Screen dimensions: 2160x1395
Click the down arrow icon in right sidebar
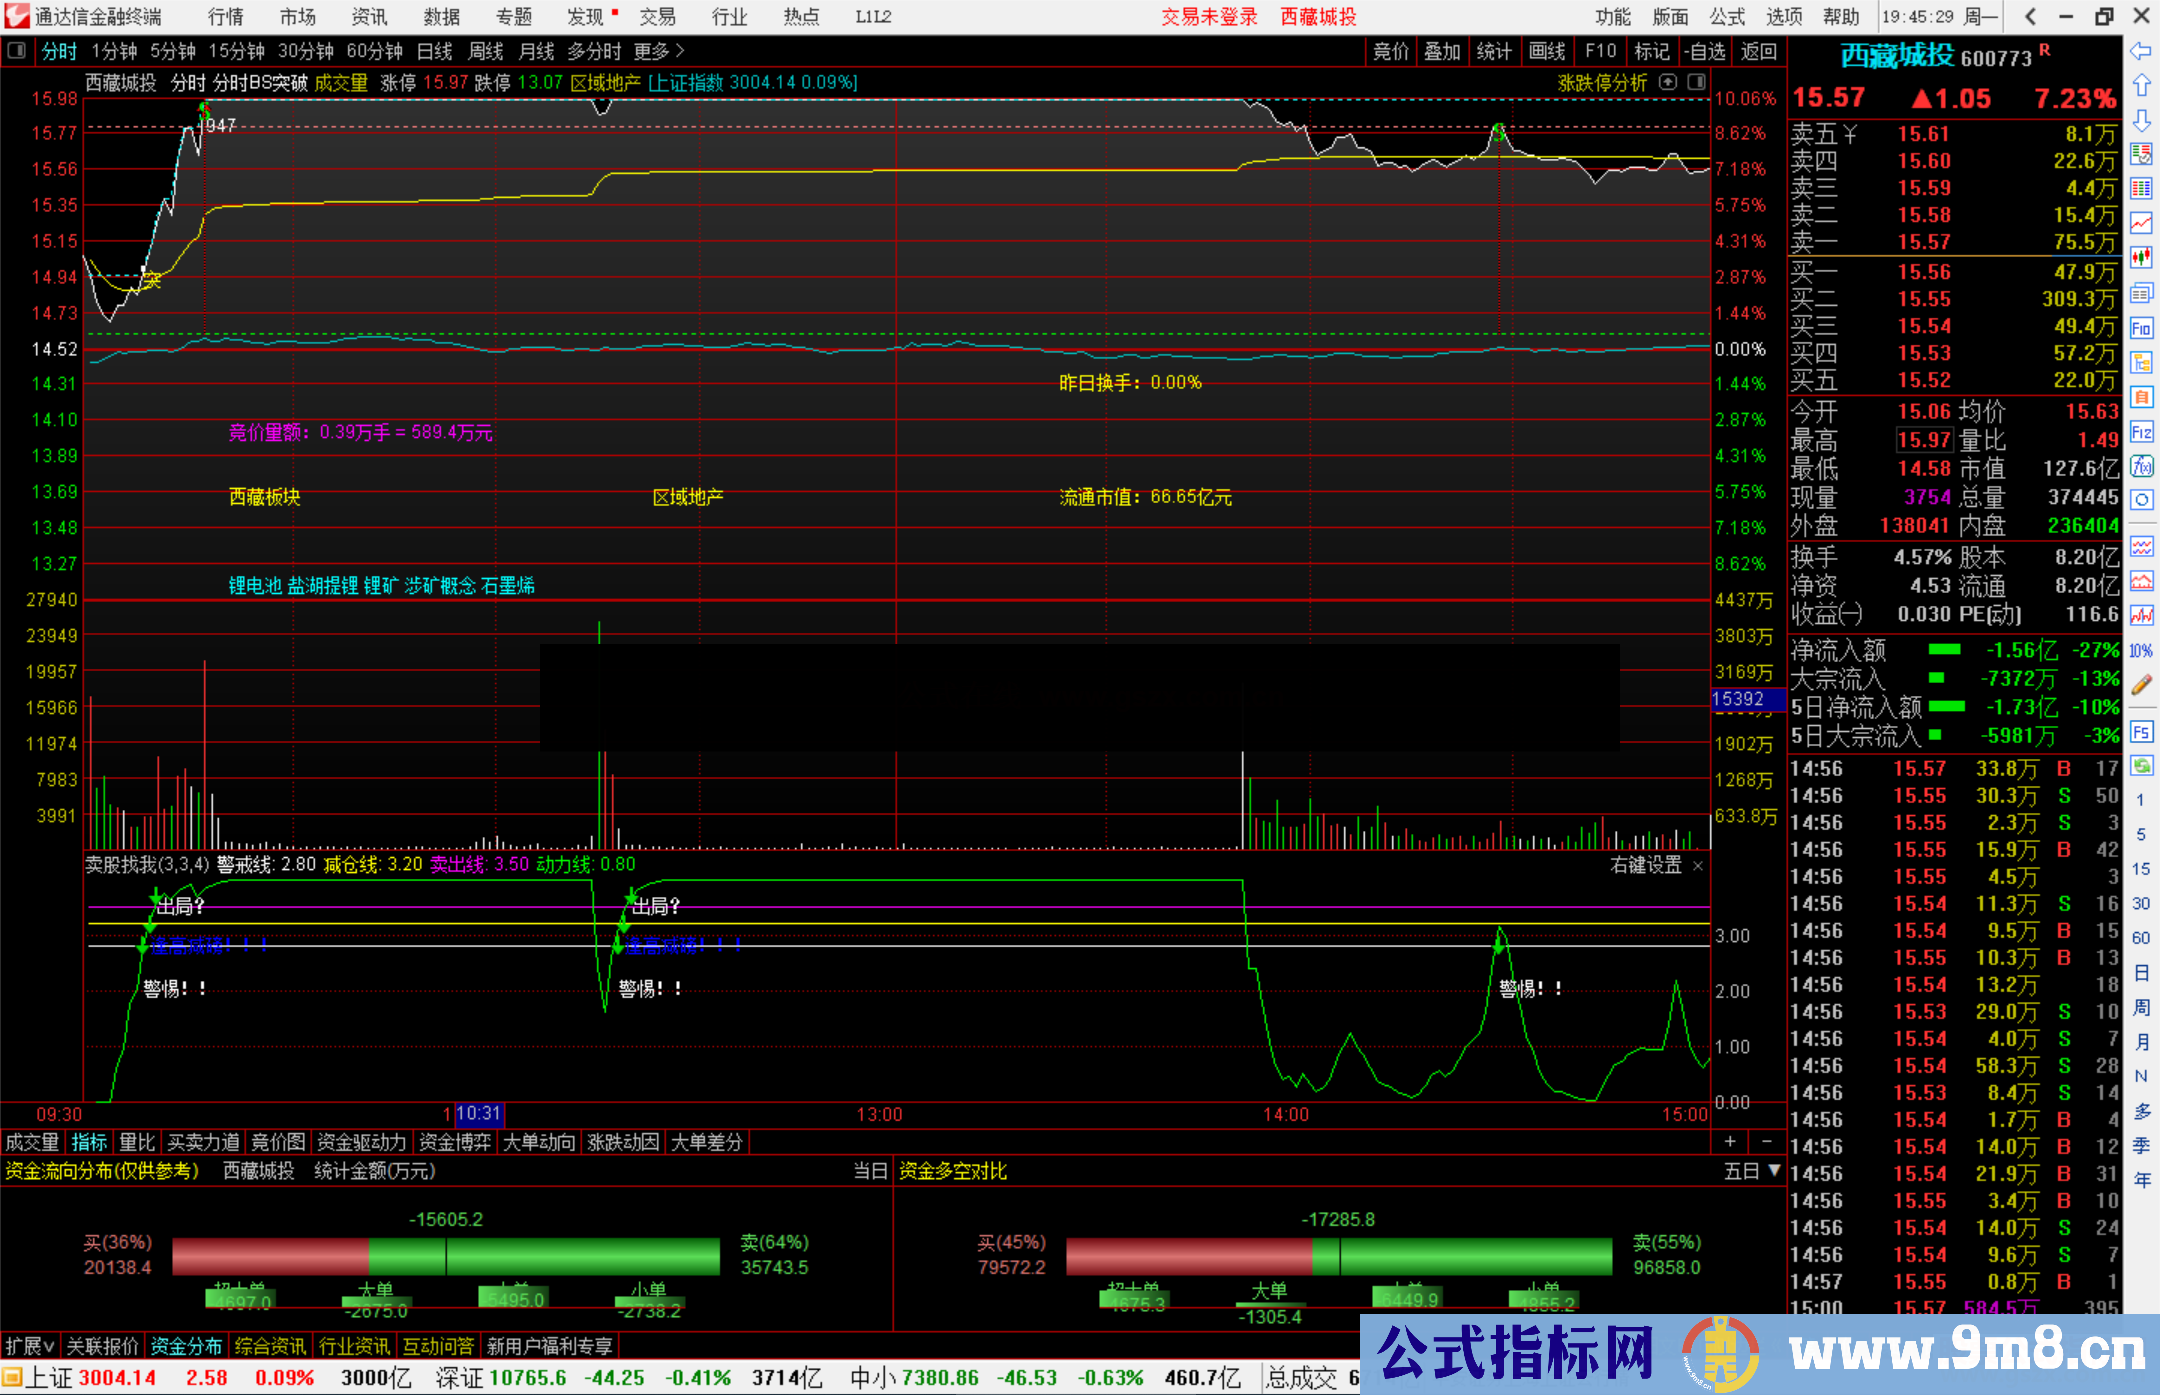(x=2141, y=120)
